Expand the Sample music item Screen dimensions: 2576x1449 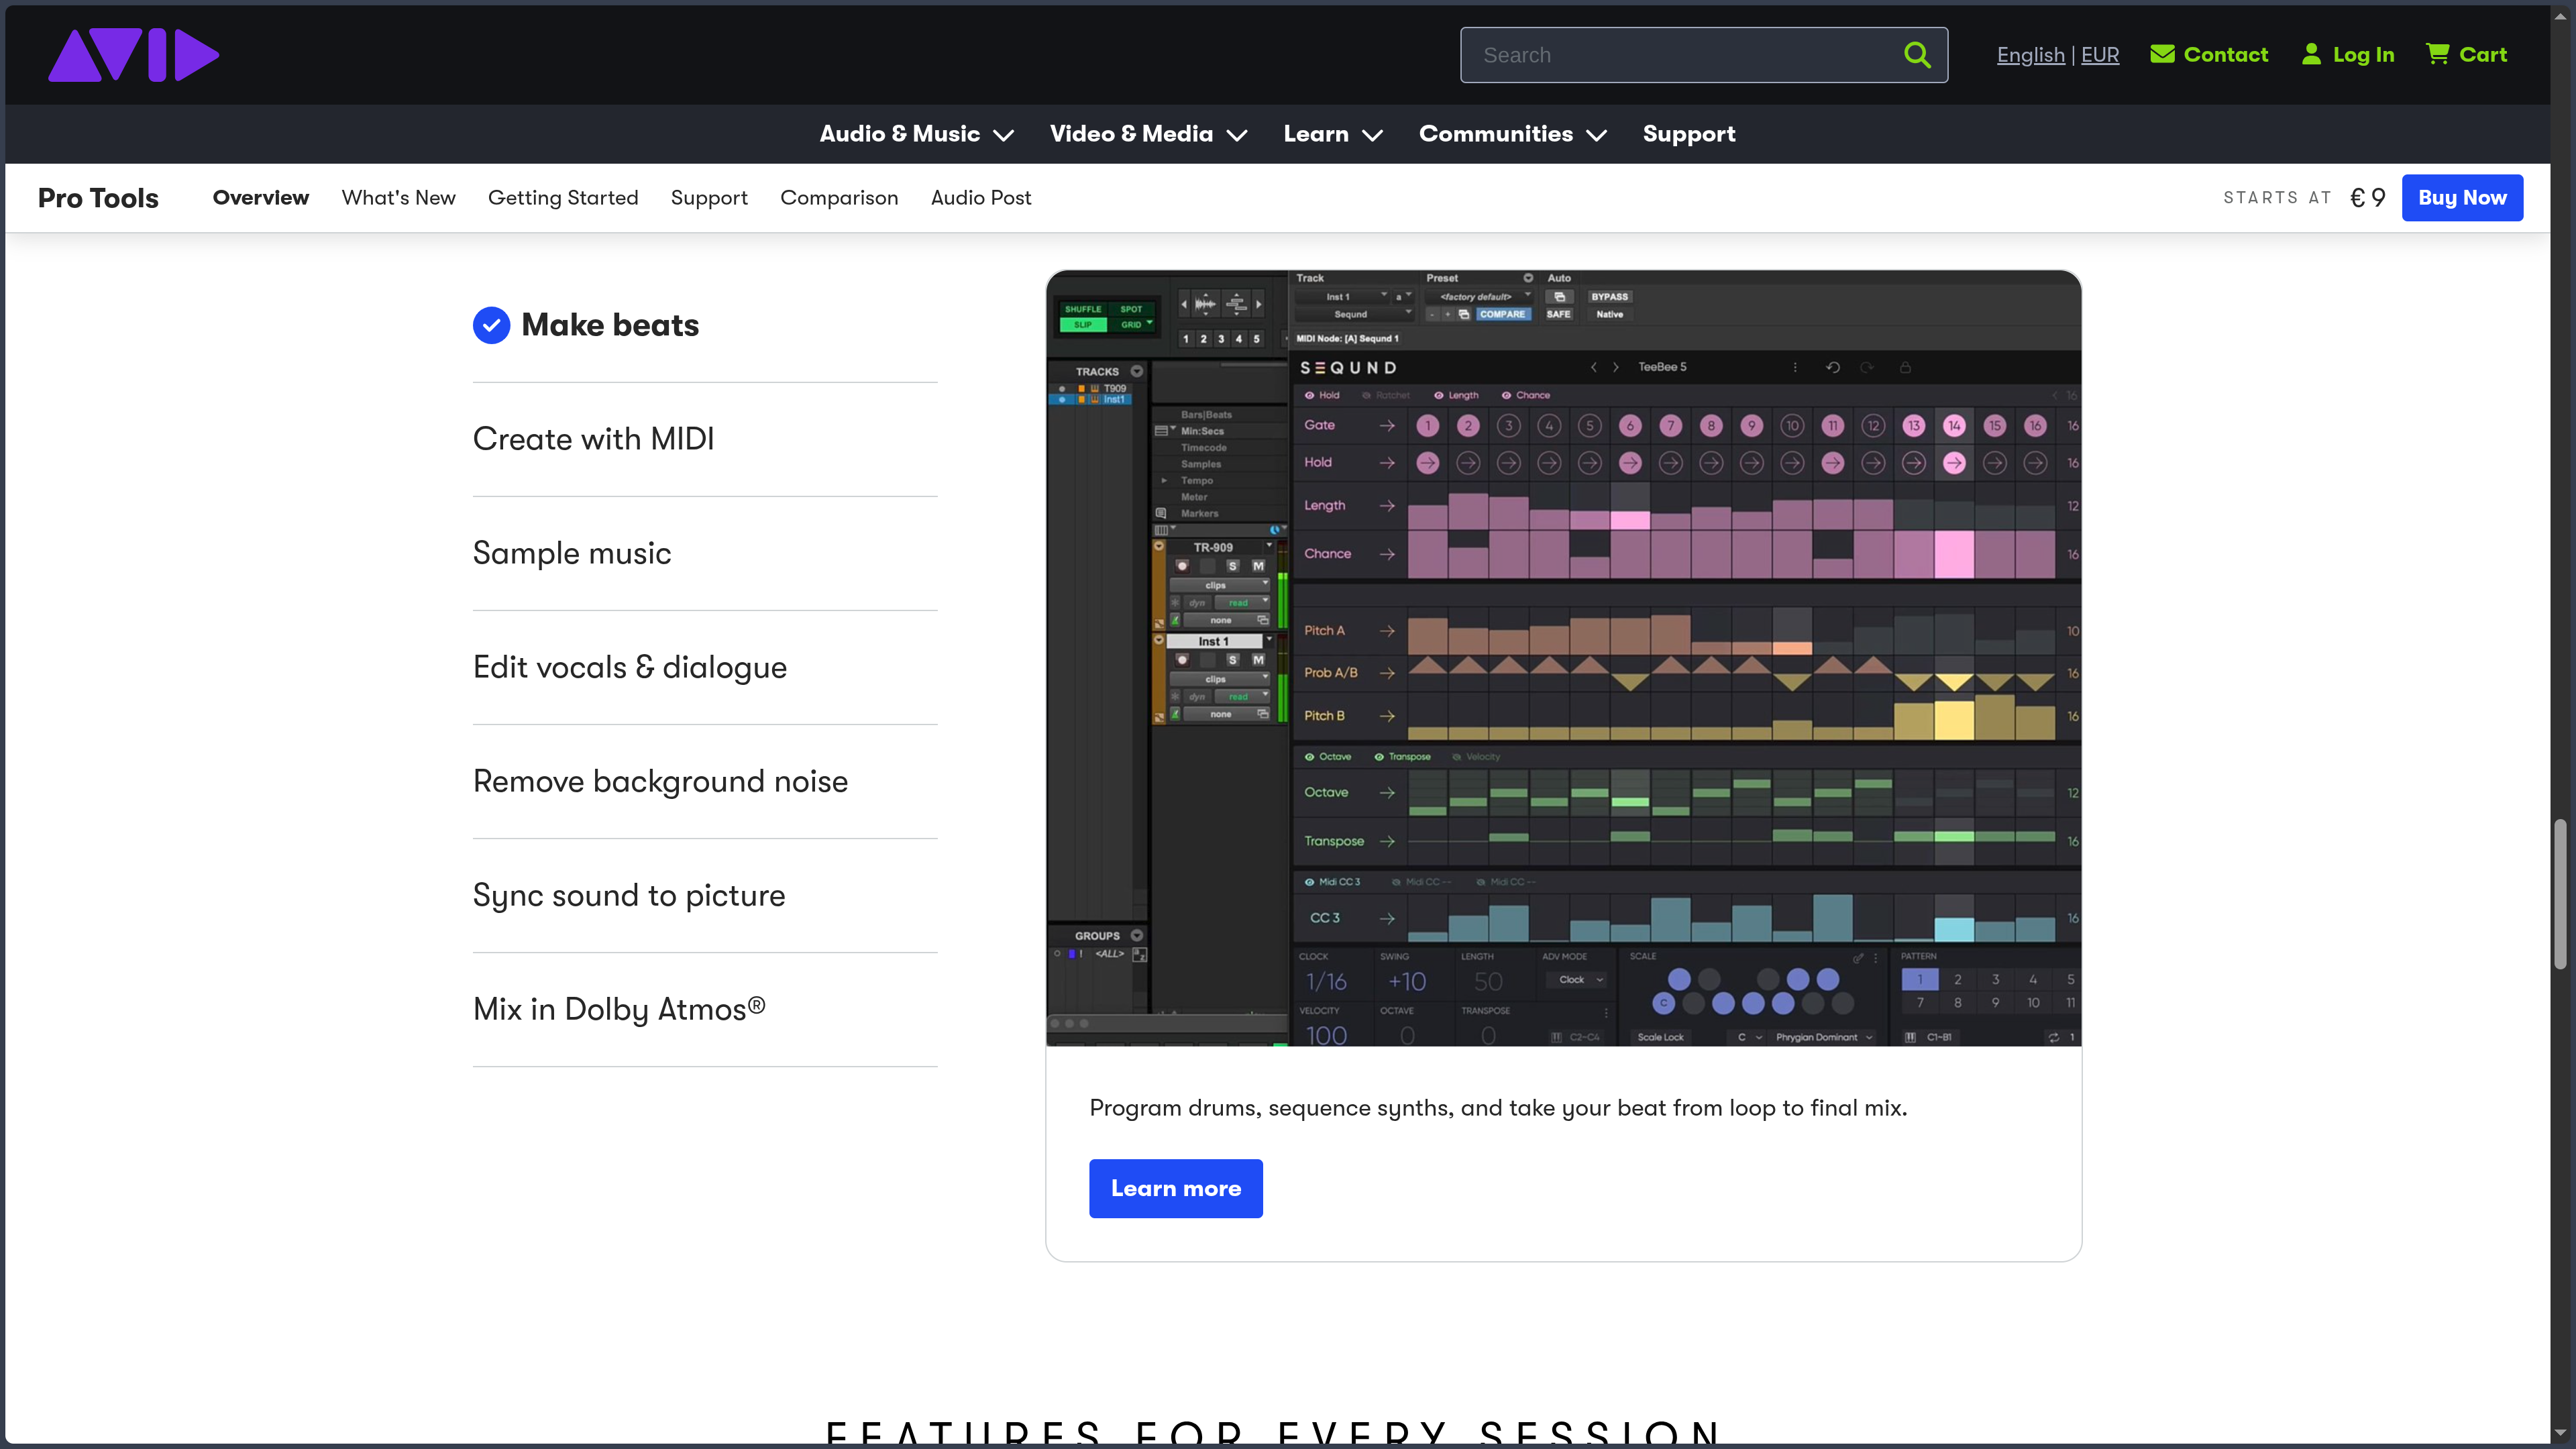click(x=705, y=553)
